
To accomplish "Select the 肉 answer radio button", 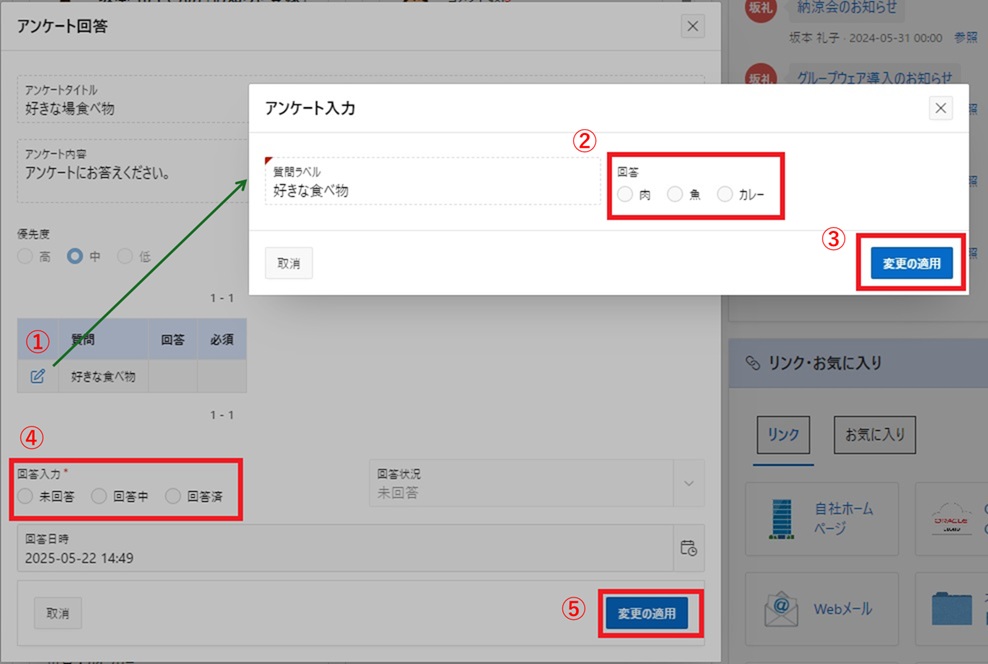I will point(625,194).
